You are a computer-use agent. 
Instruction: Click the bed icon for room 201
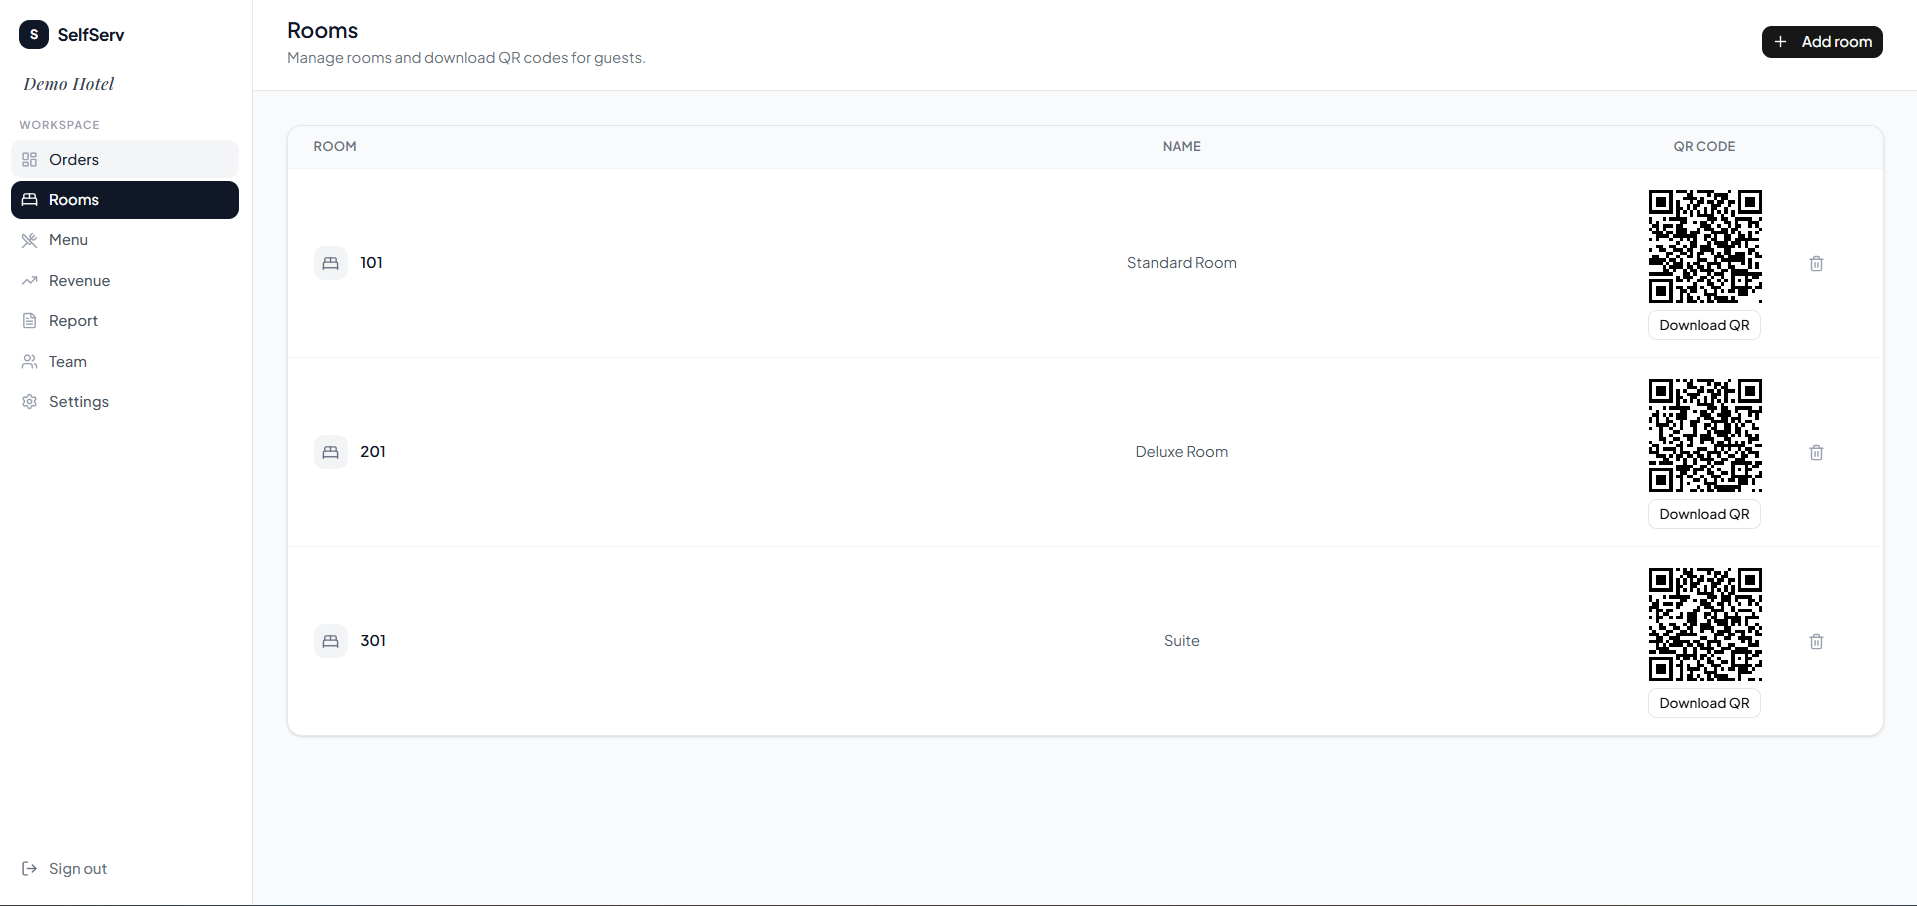(331, 452)
